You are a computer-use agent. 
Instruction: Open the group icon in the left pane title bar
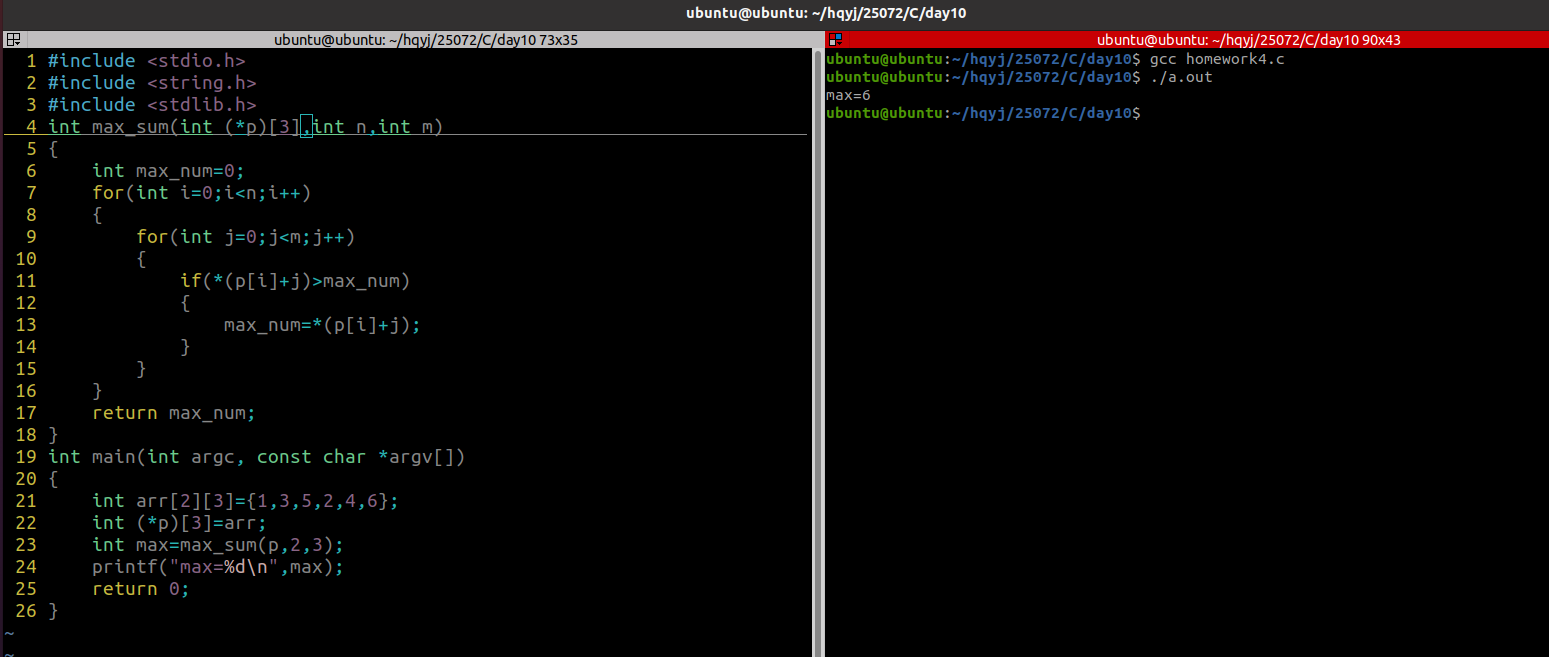coord(12,40)
